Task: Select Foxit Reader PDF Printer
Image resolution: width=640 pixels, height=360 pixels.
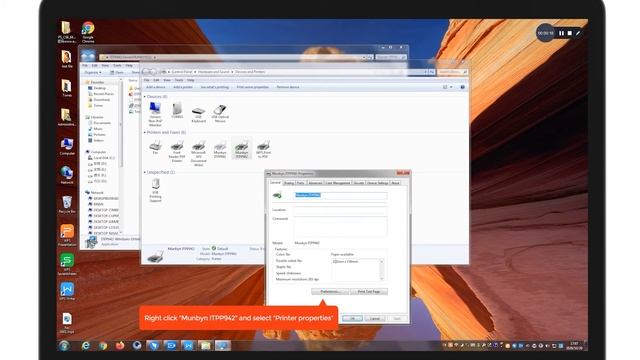Action: (177, 151)
